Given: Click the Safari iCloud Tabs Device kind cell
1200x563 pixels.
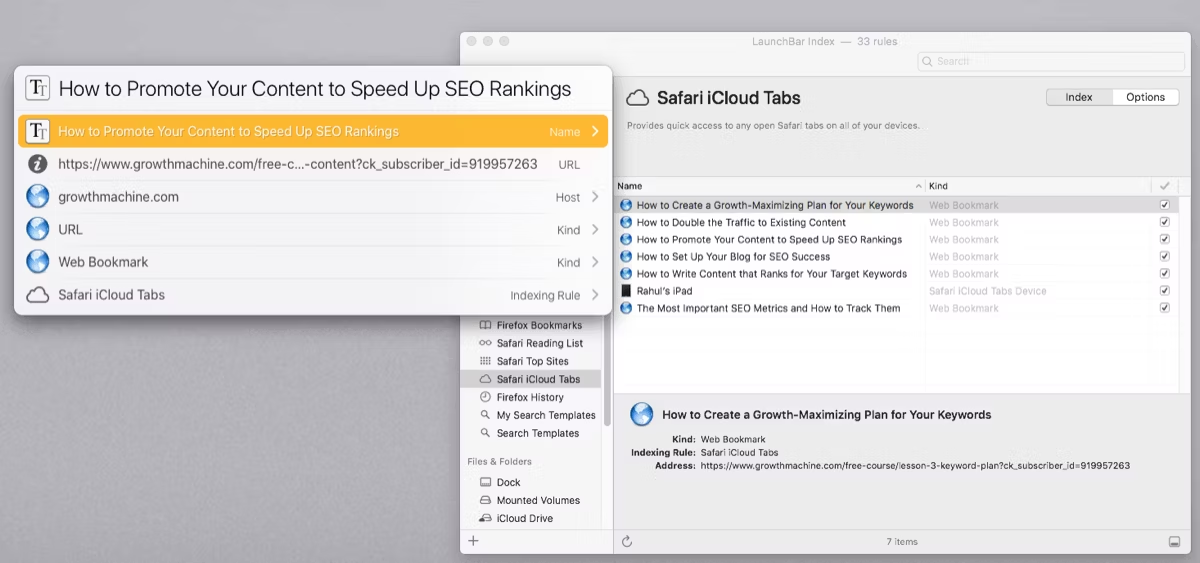Looking at the screenshot, I should pos(988,291).
